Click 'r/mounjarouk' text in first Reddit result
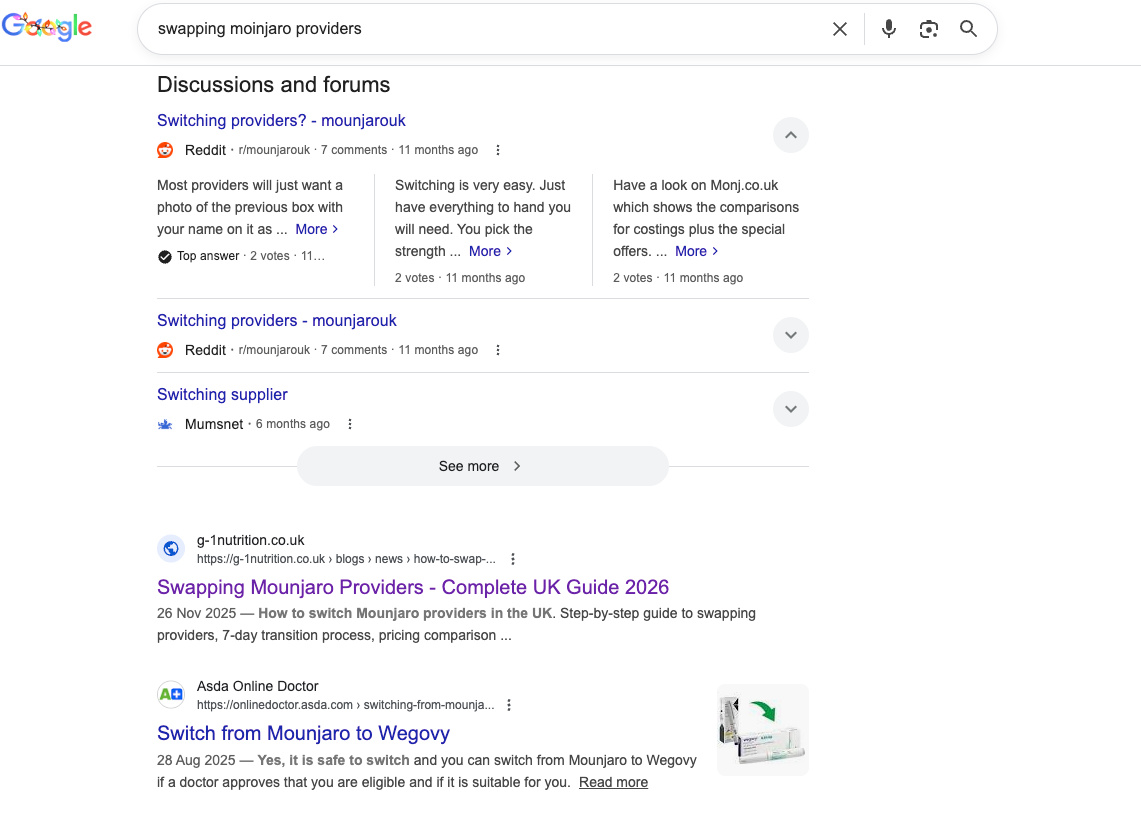This screenshot has width=1141, height=821. click(x=274, y=150)
